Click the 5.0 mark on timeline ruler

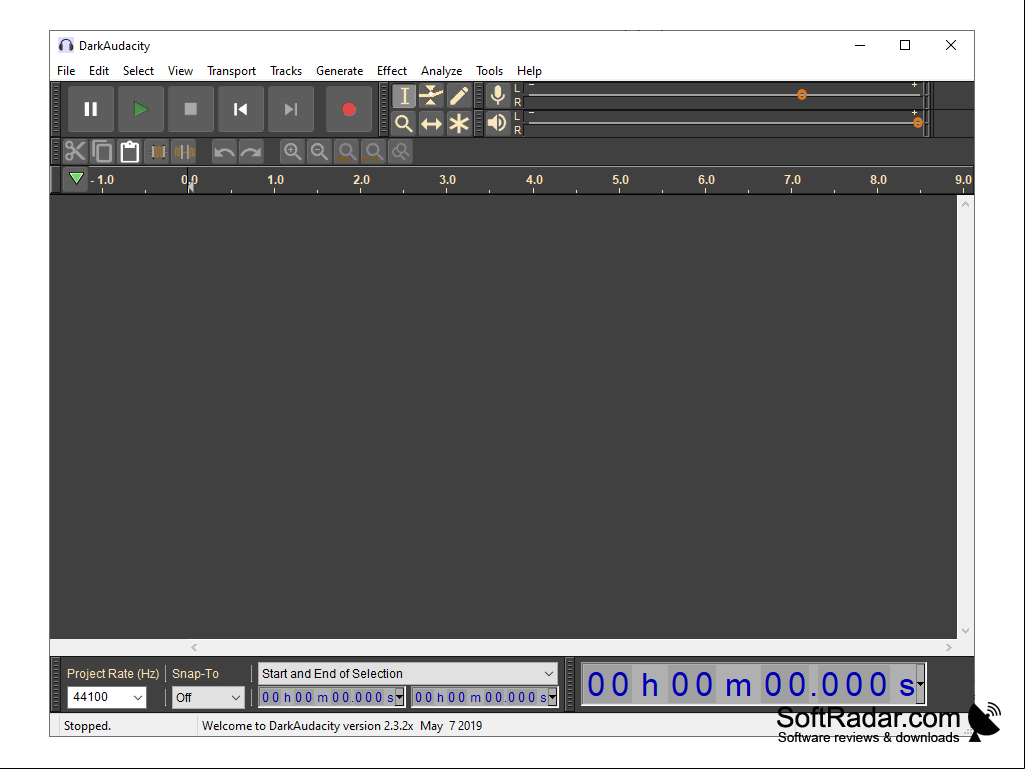coord(620,180)
